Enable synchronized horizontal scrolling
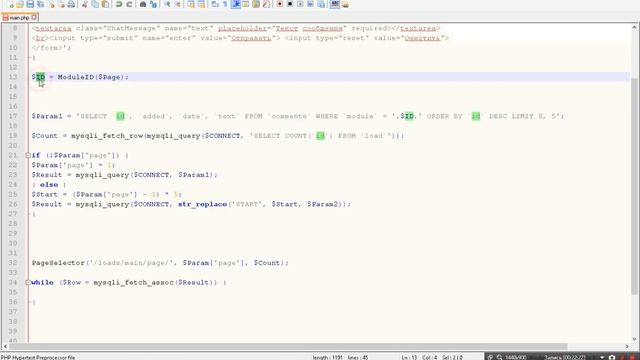Viewport: 640px width, 360px height. [202, 4]
